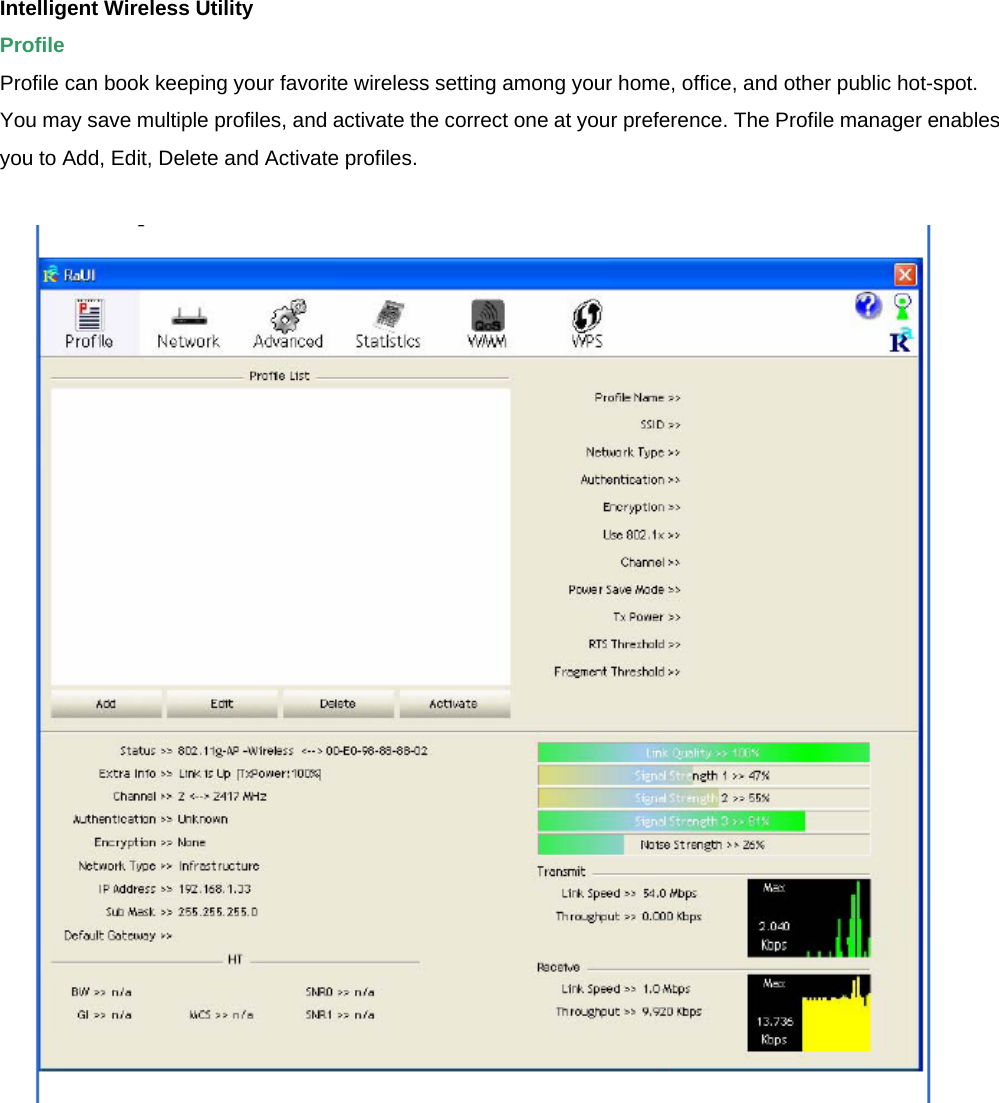Open the Channel selector

click(650, 562)
